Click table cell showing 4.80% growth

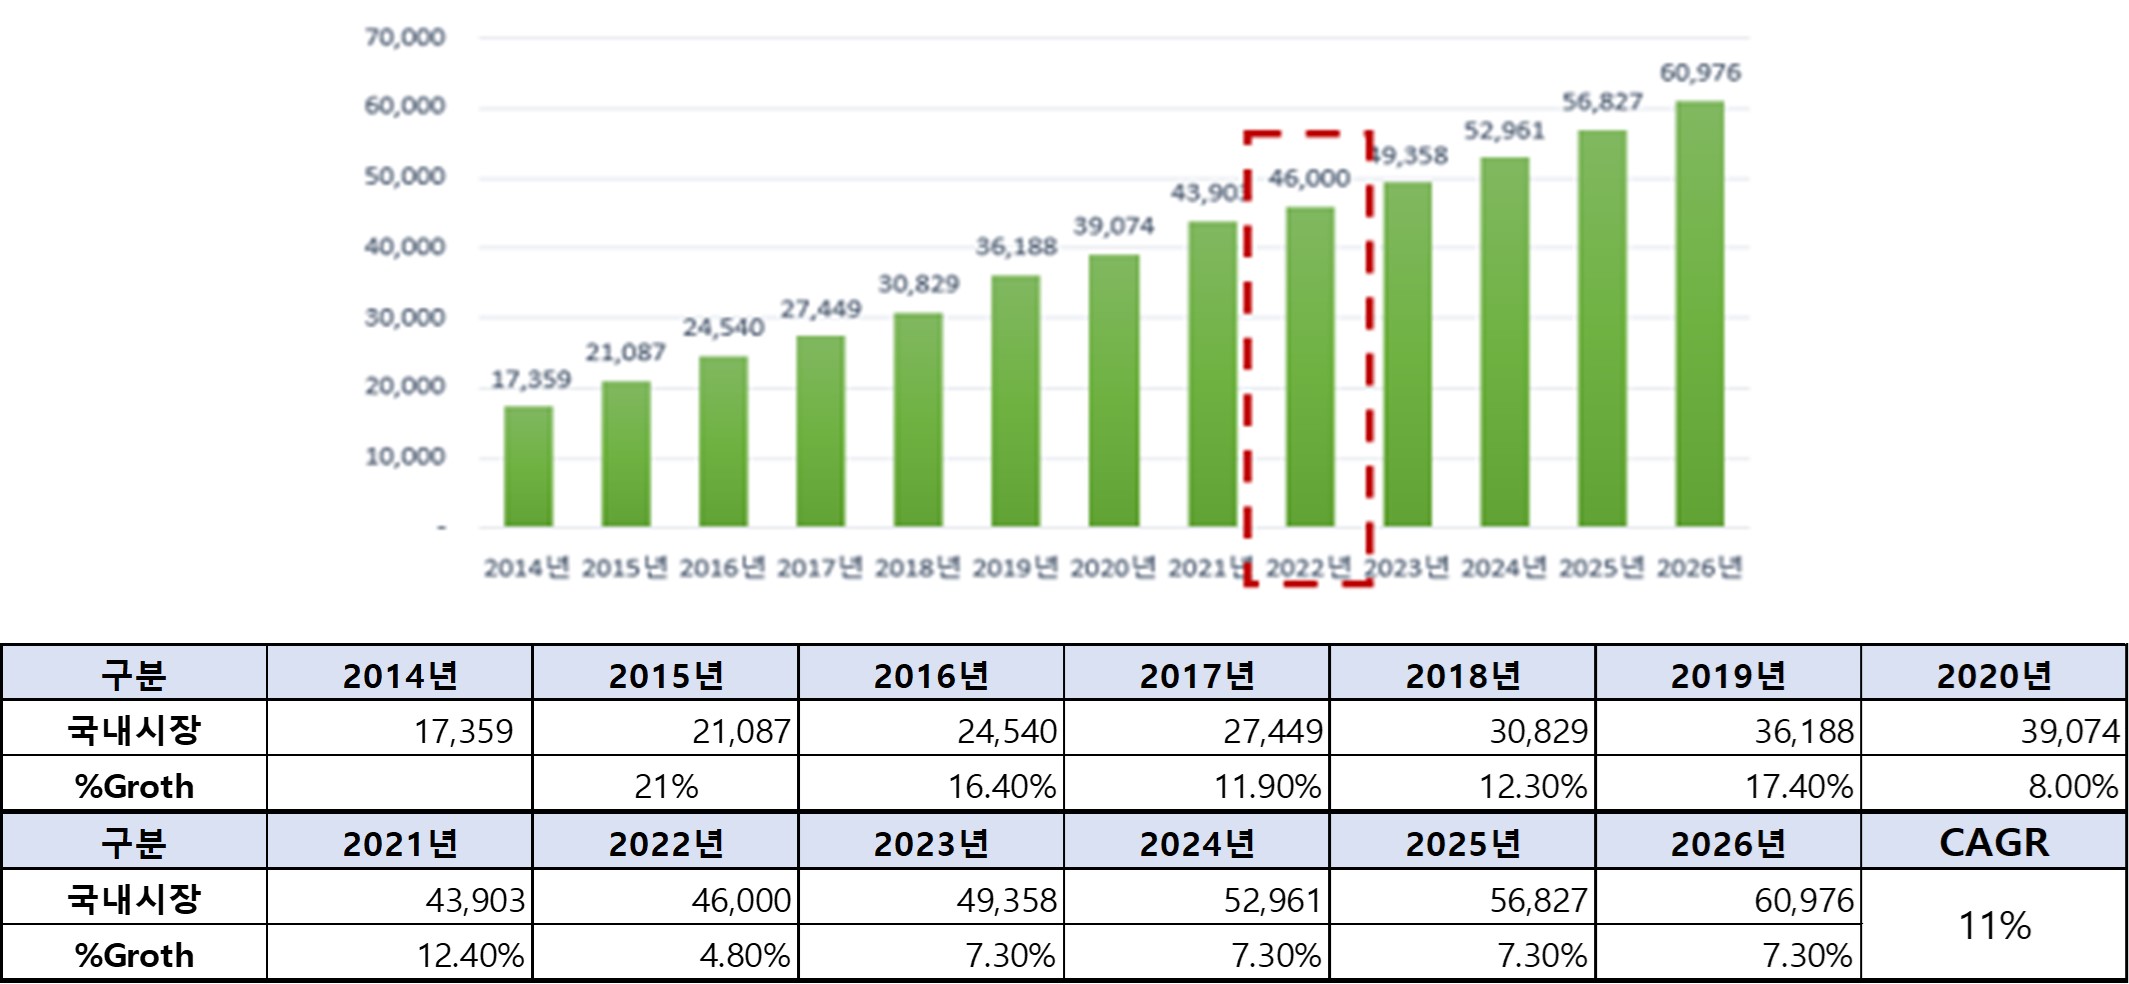(665, 952)
